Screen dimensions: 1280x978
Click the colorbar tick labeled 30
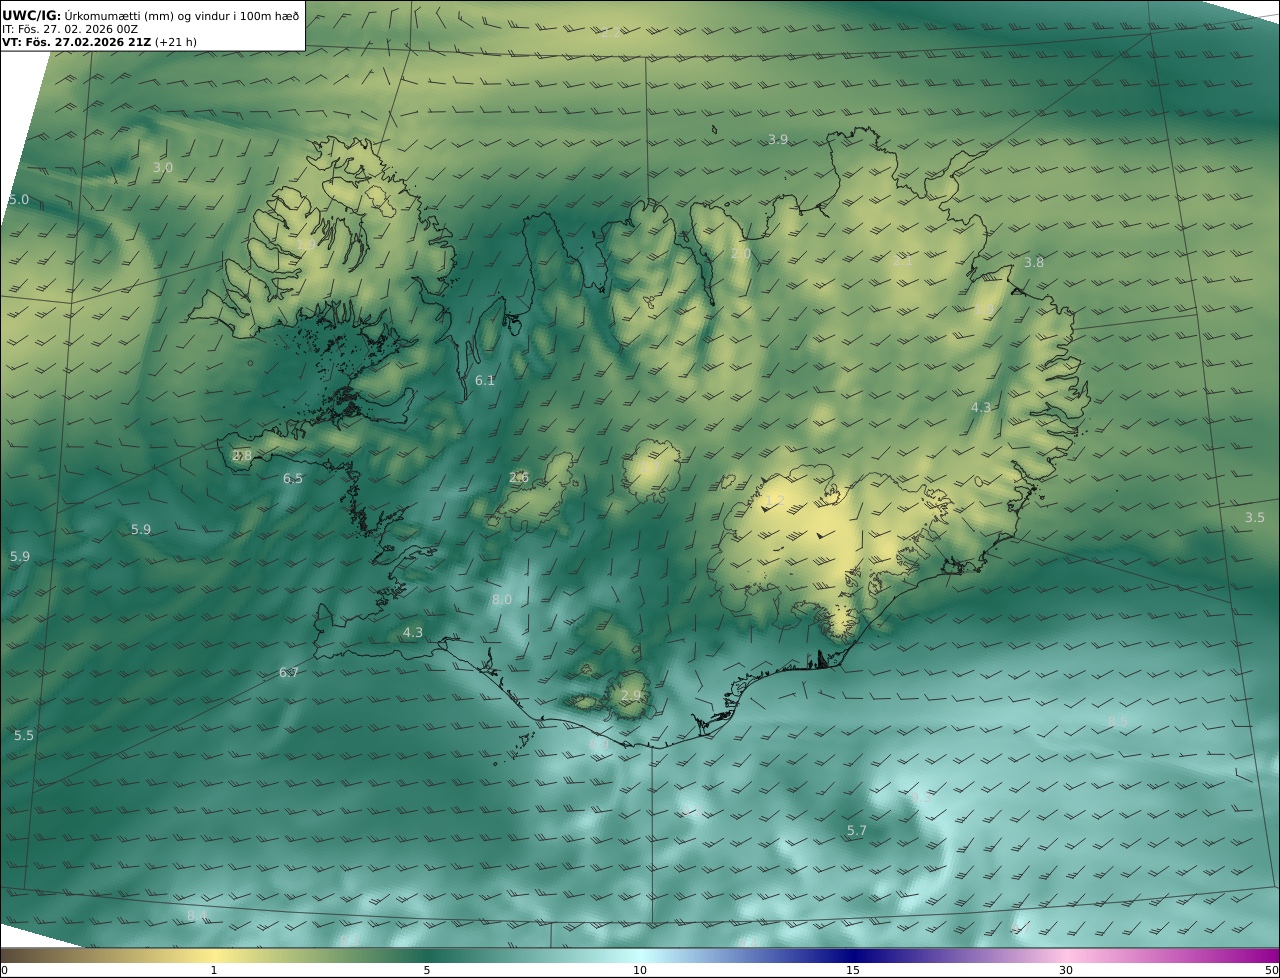(1066, 970)
